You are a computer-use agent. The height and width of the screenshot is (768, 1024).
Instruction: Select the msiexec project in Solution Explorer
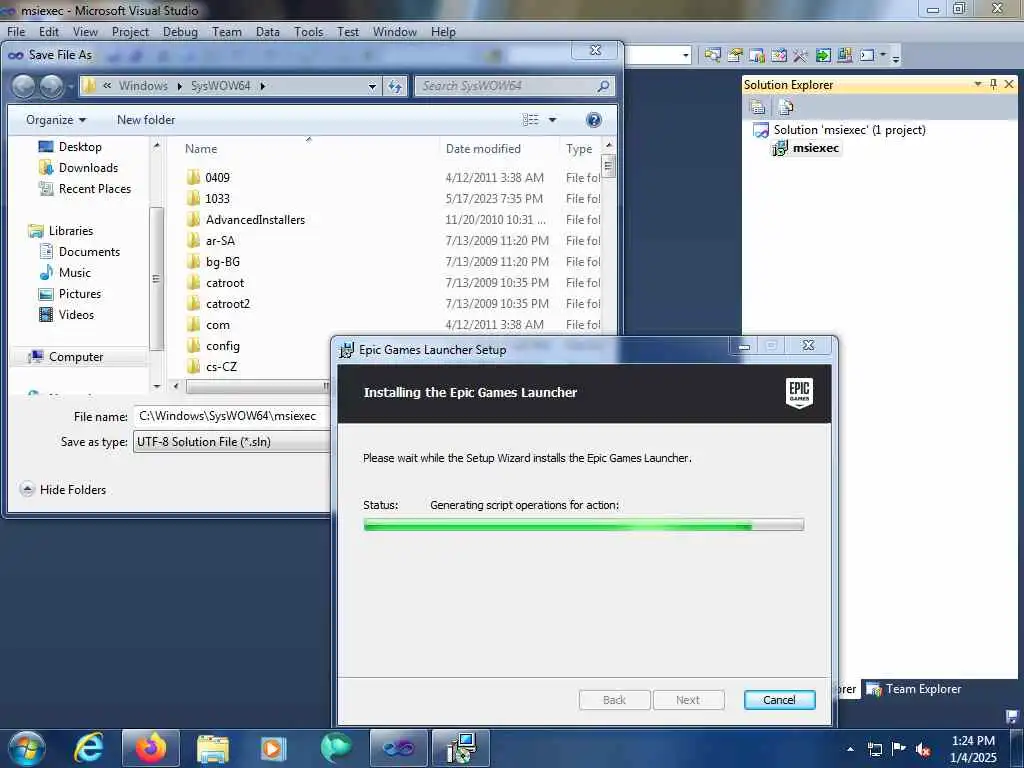[x=815, y=148]
